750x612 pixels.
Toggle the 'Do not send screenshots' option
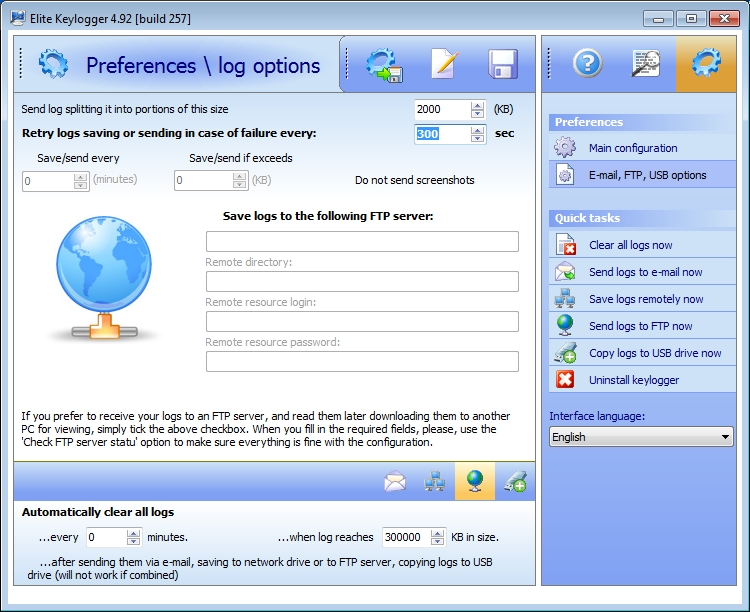pyautogui.click(x=414, y=181)
